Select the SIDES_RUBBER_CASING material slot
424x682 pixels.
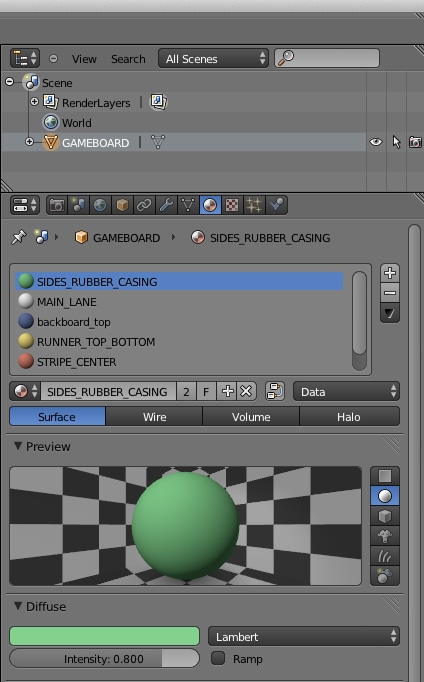(179, 281)
